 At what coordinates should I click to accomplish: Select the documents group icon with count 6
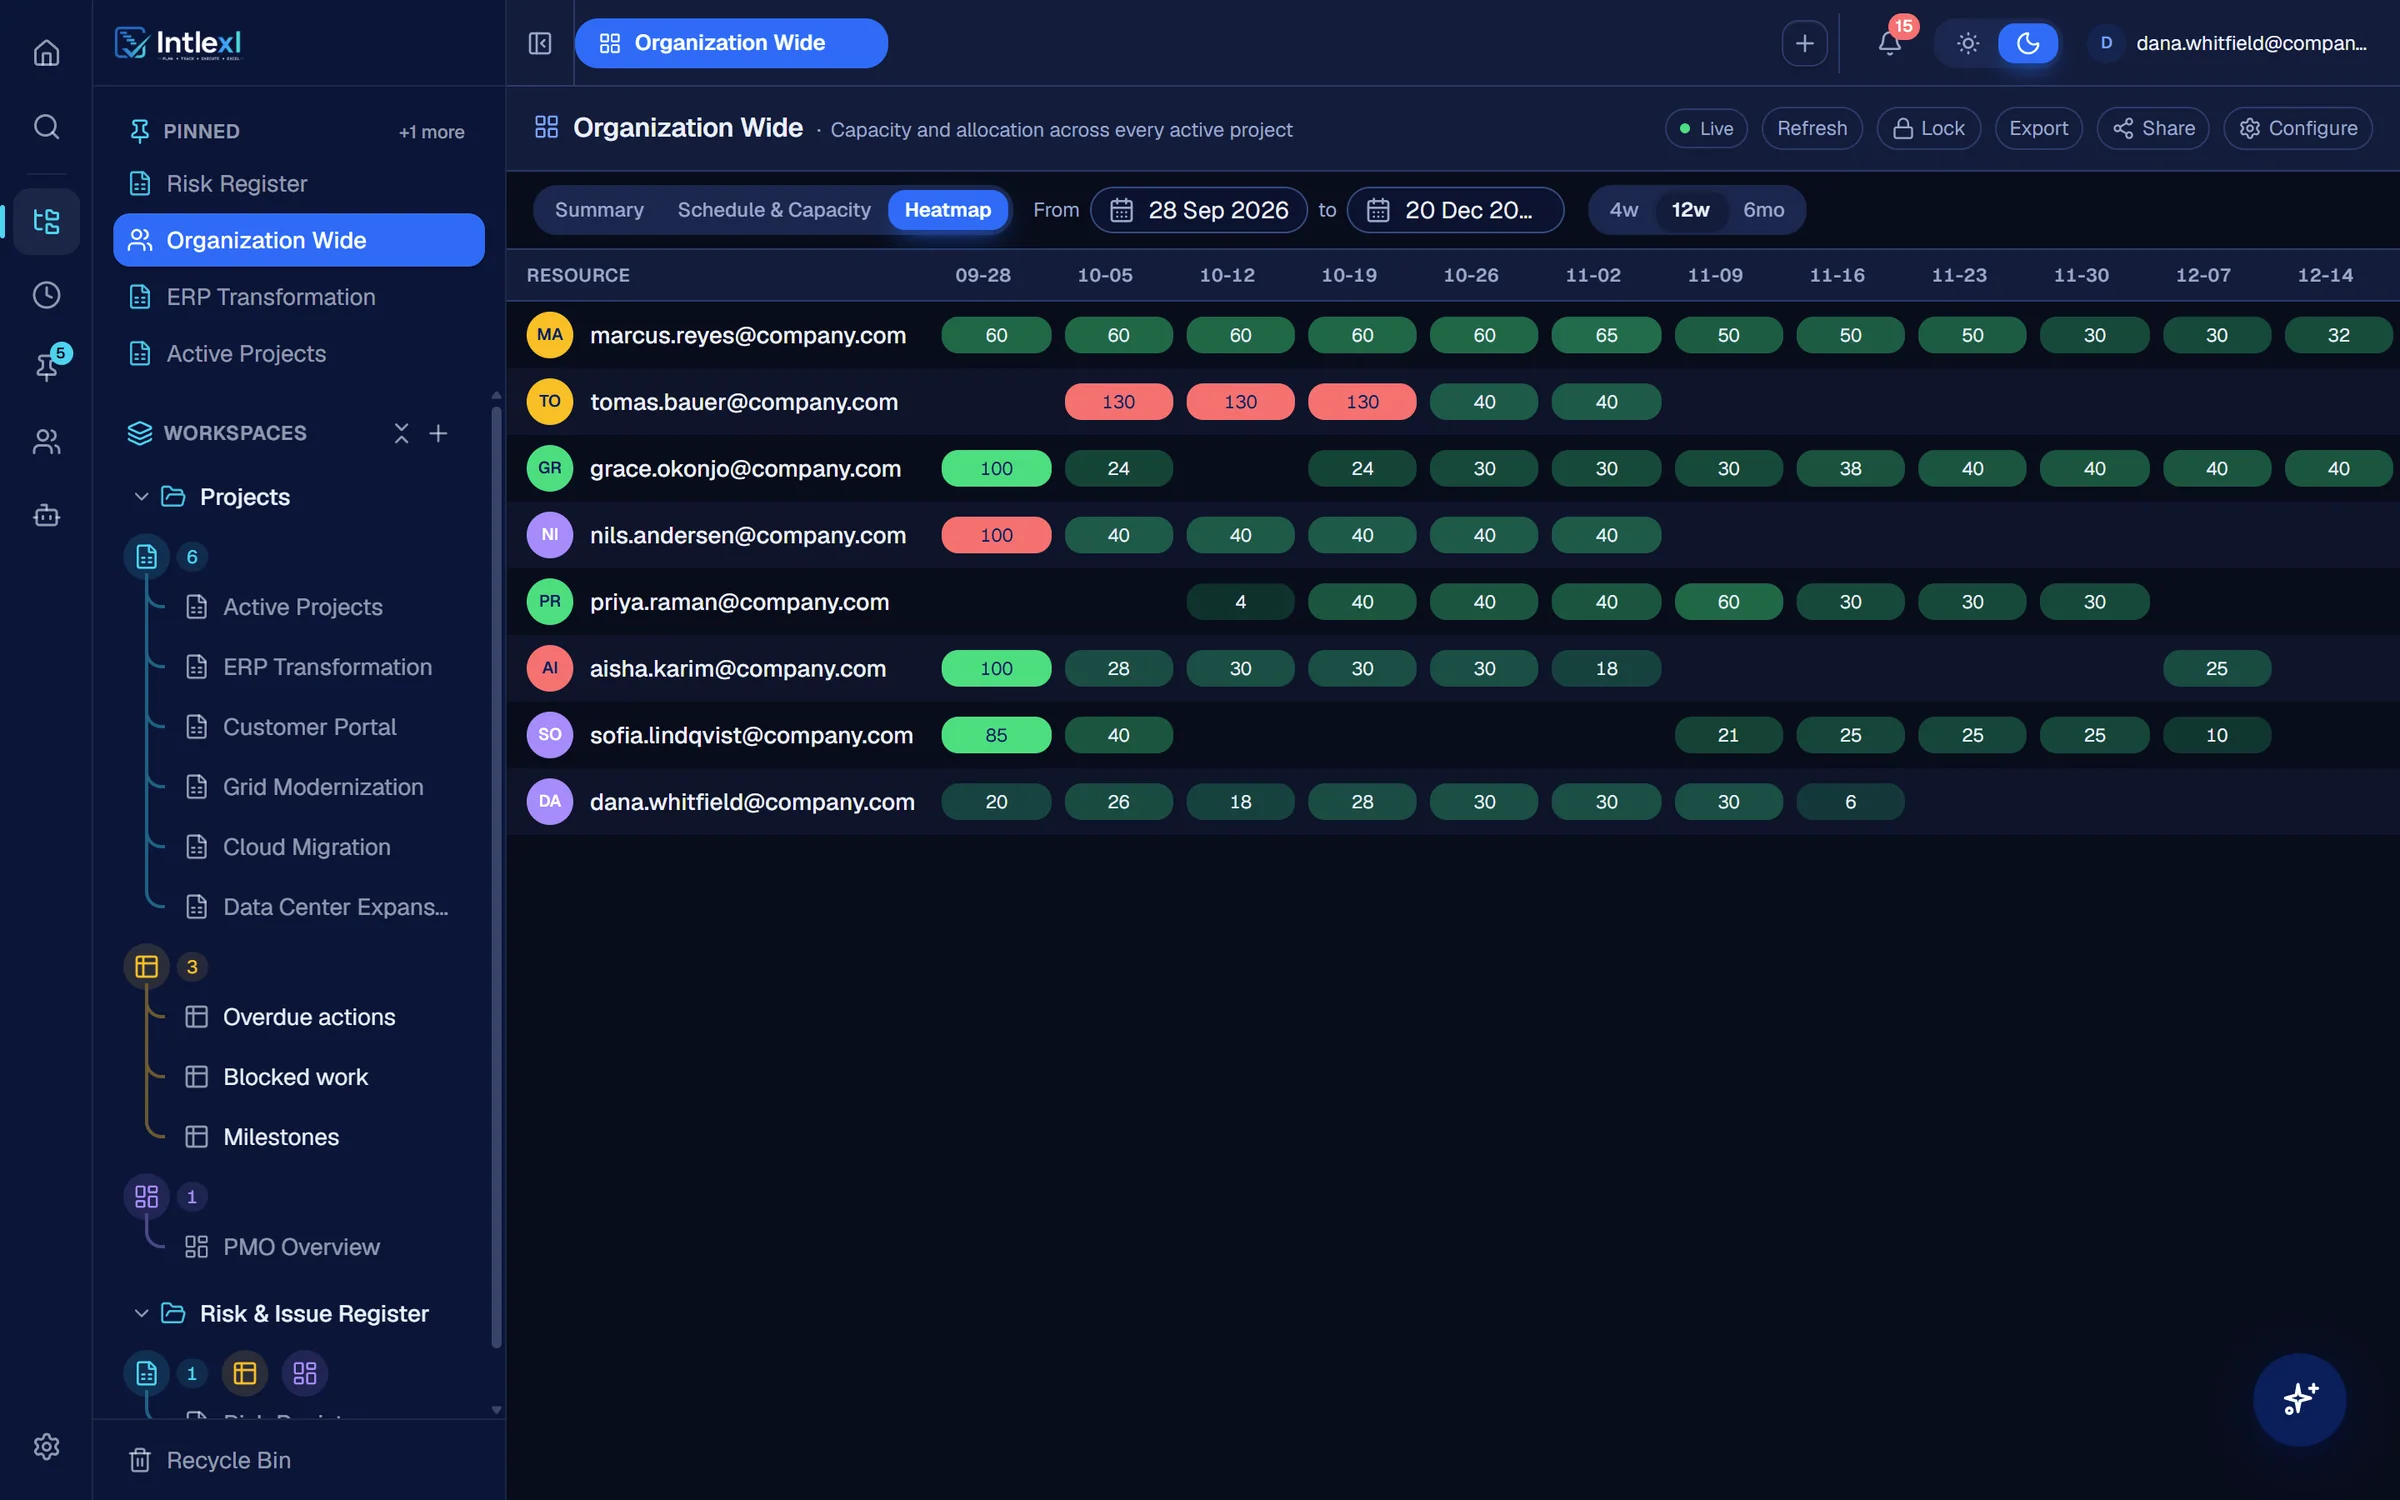146,557
